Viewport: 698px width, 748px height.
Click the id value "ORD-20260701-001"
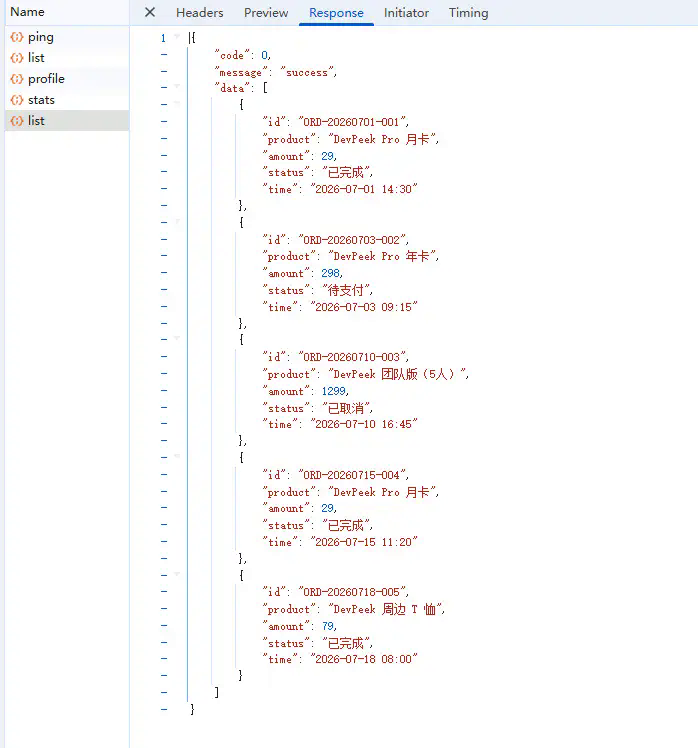353,122
